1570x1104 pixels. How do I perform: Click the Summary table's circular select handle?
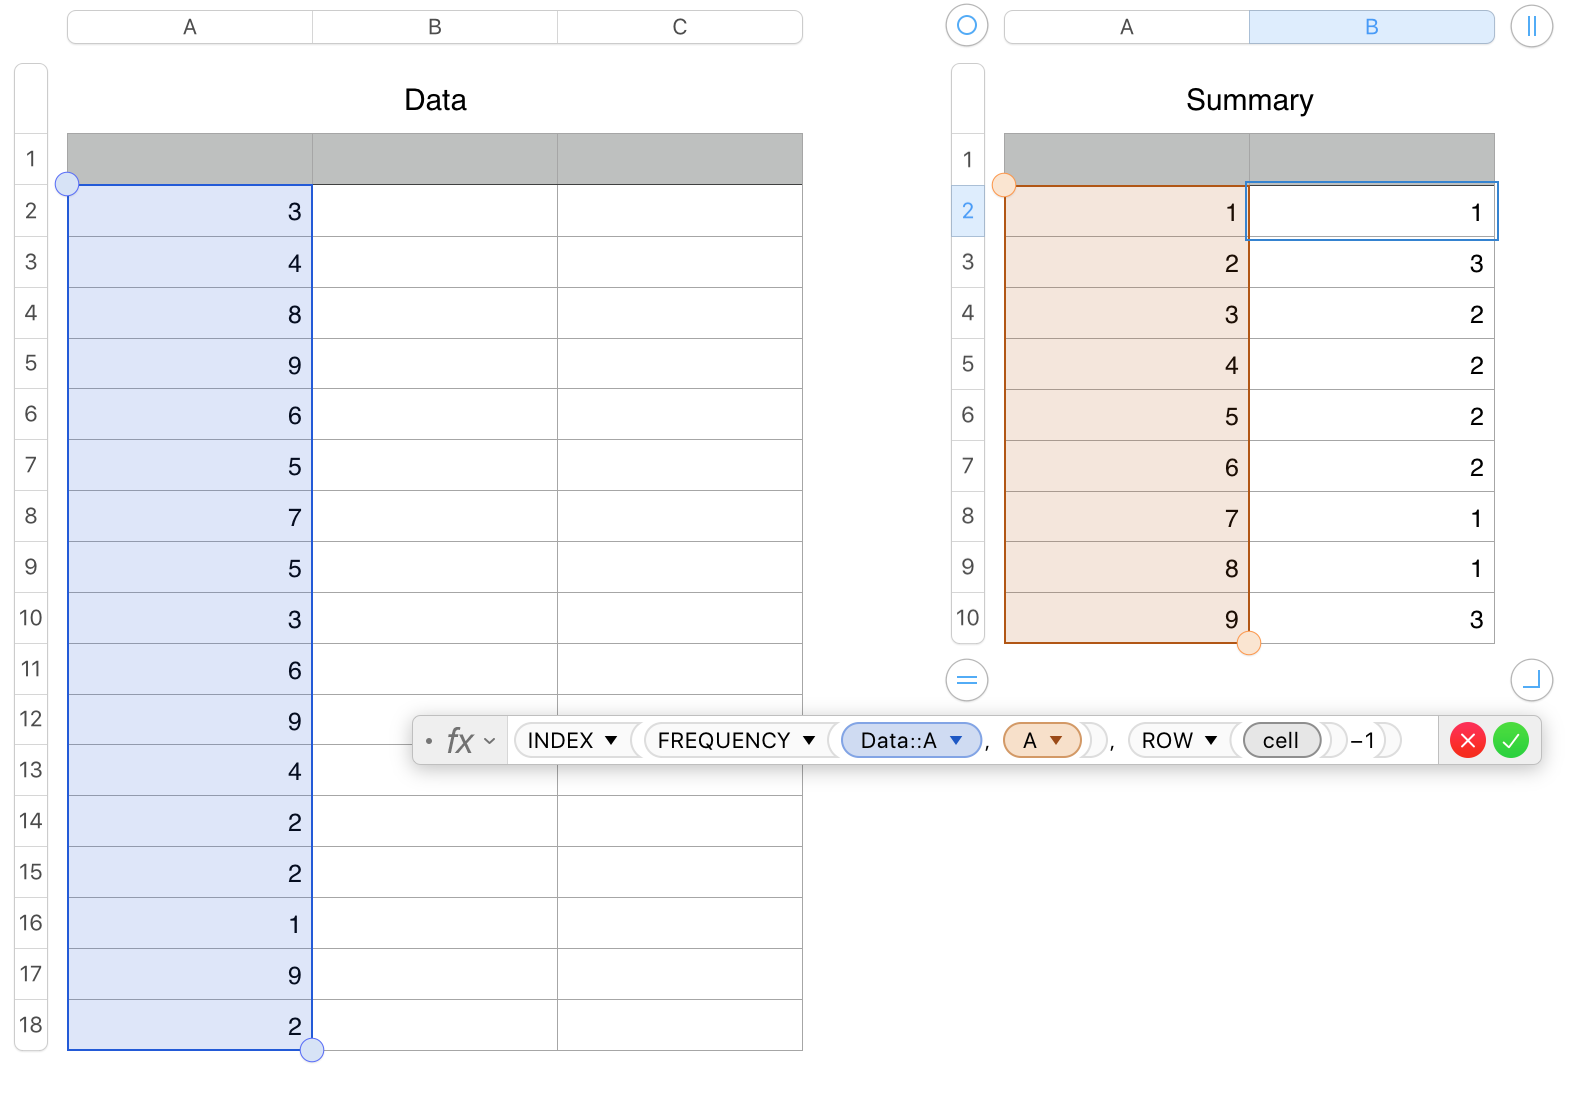[966, 26]
